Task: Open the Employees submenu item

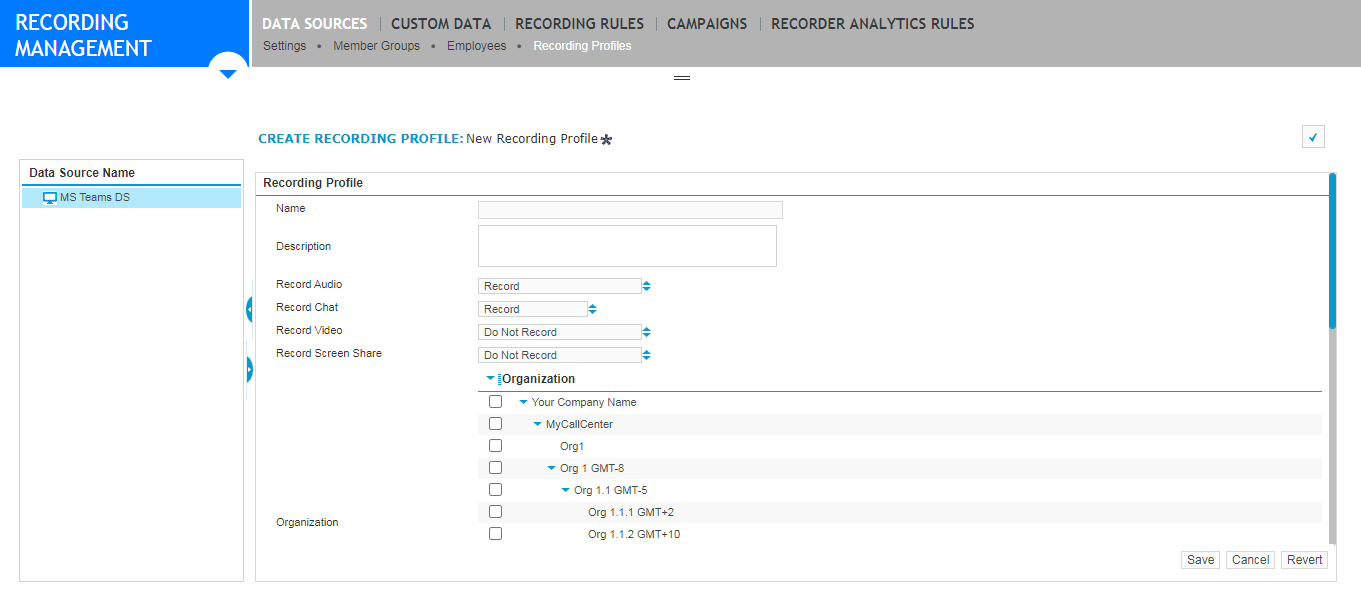Action: click(x=476, y=46)
